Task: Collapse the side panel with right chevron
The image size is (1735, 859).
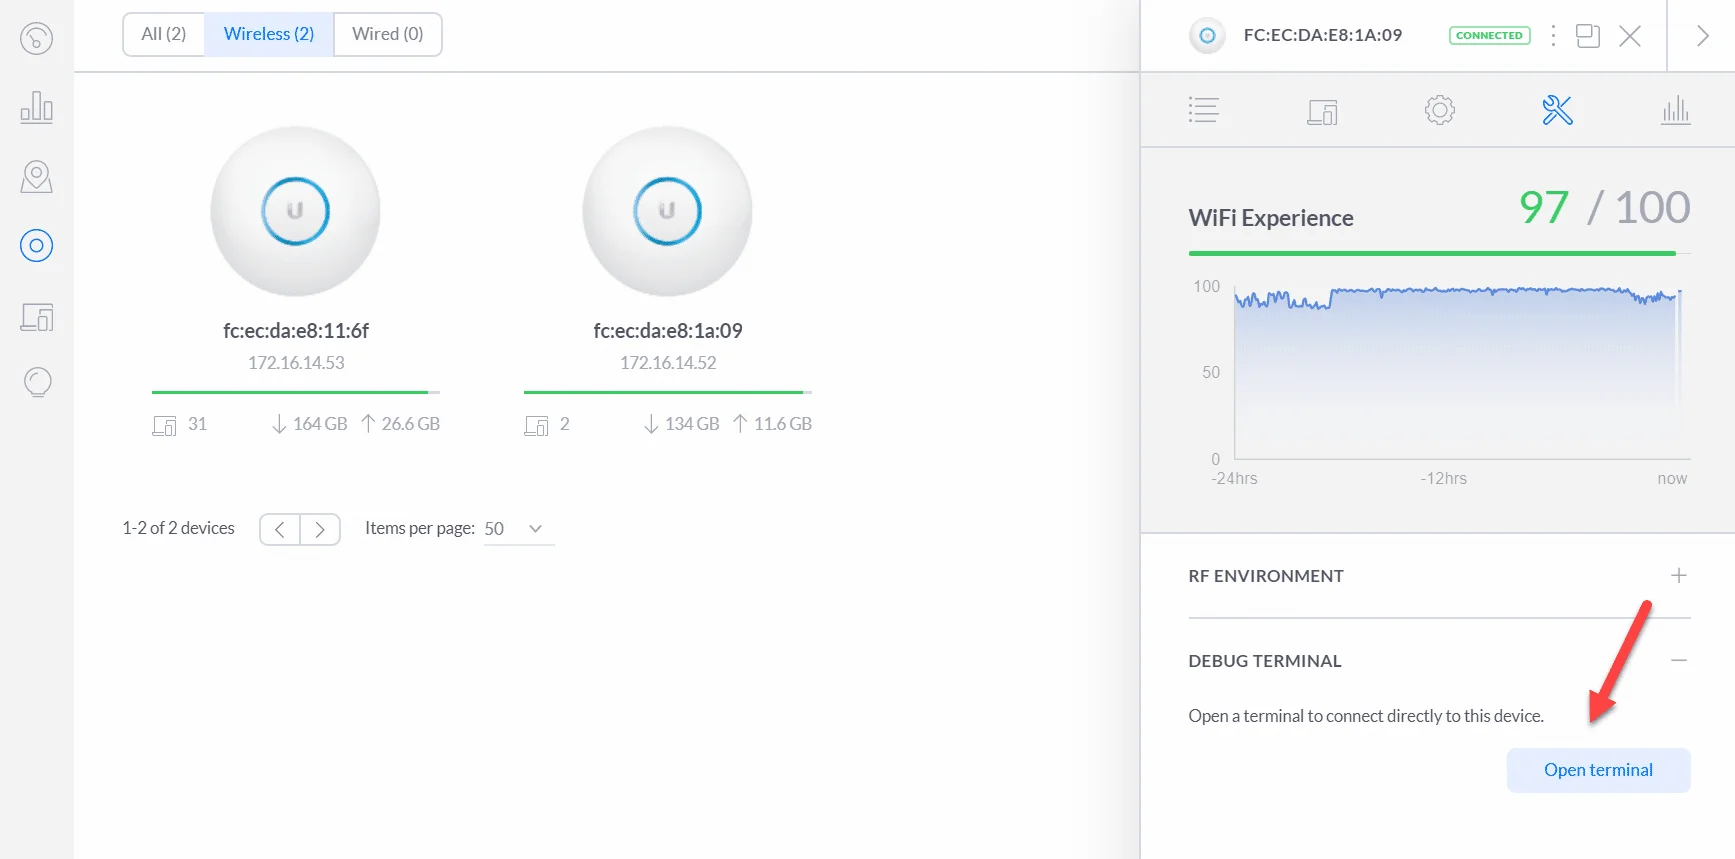Action: 1702,36
